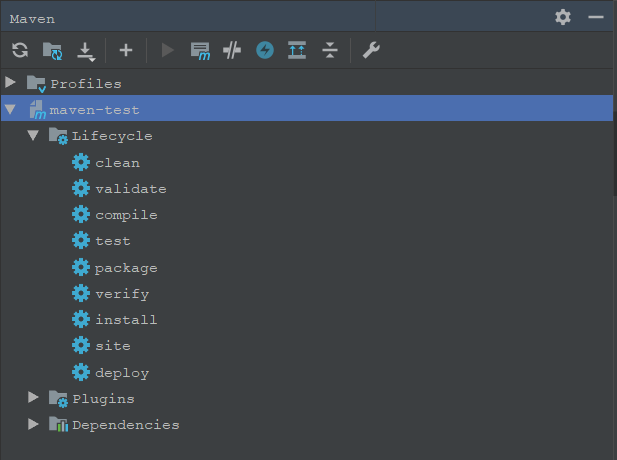Screen dimensions: 617x460
Task: Open the Maven panel options gear
Action: [x=563, y=17]
